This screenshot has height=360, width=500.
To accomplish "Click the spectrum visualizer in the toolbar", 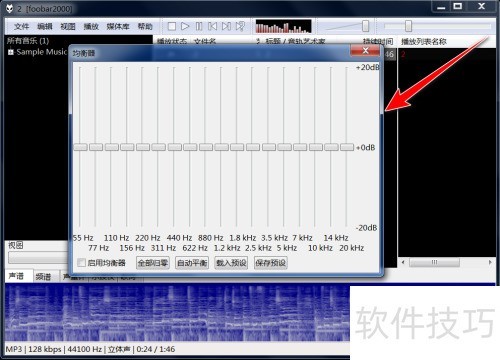I will [x=283, y=26].
